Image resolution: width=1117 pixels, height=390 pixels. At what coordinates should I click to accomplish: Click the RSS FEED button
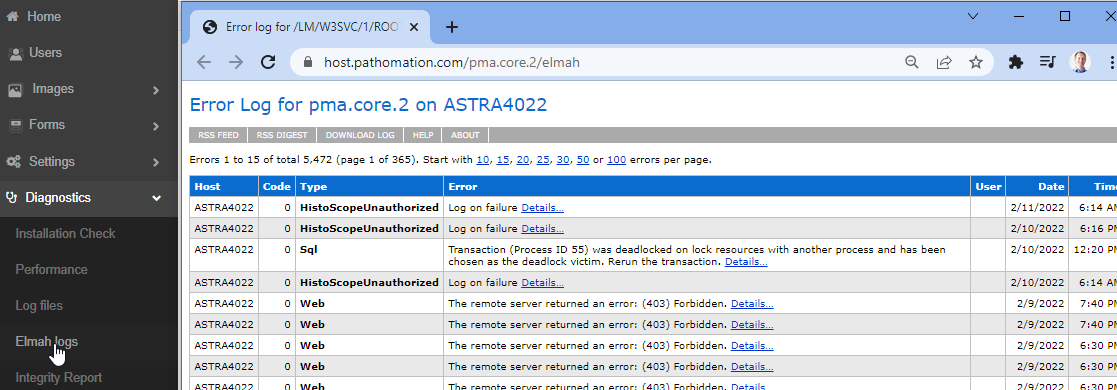(x=218, y=135)
